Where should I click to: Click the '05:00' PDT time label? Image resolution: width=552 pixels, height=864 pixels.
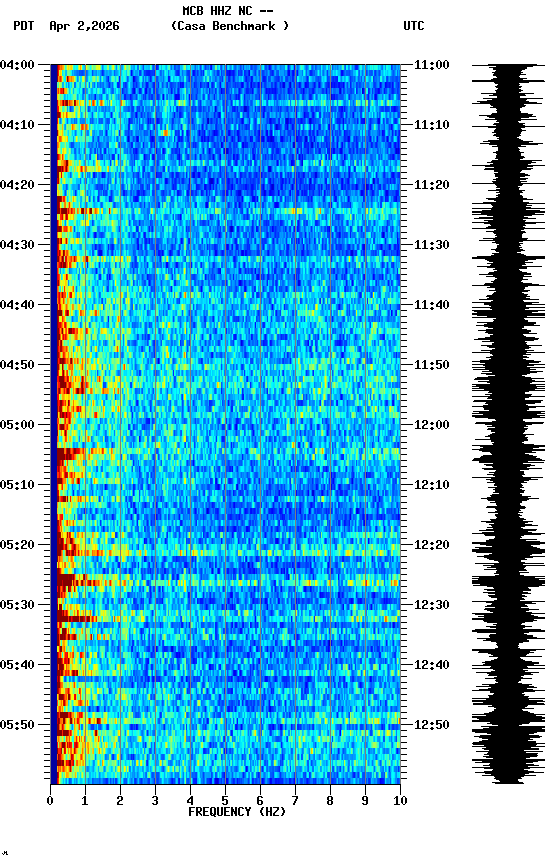pos(17,425)
